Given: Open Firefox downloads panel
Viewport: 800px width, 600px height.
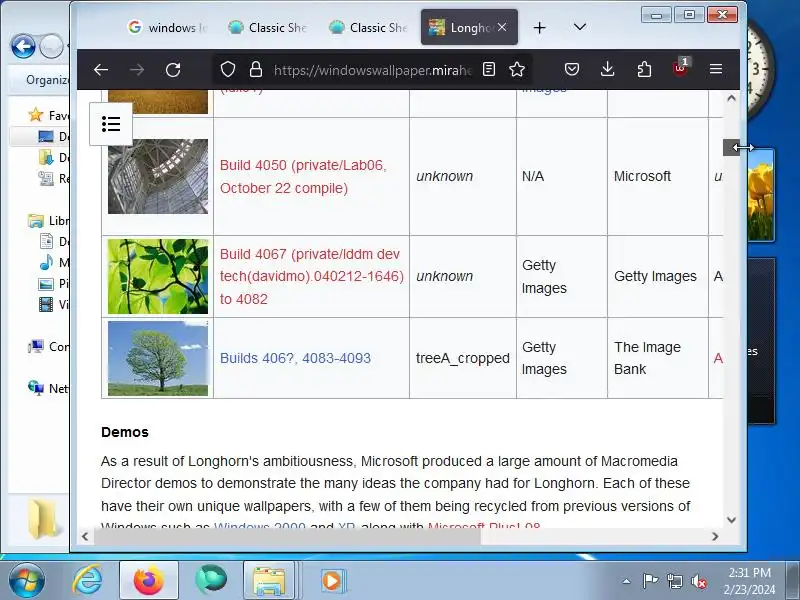Looking at the screenshot, I should [x=608, y=69].
